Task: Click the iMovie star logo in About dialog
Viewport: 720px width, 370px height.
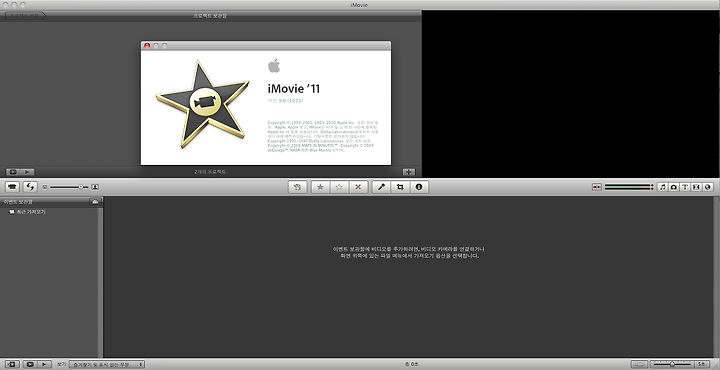Action: [202, 104]
